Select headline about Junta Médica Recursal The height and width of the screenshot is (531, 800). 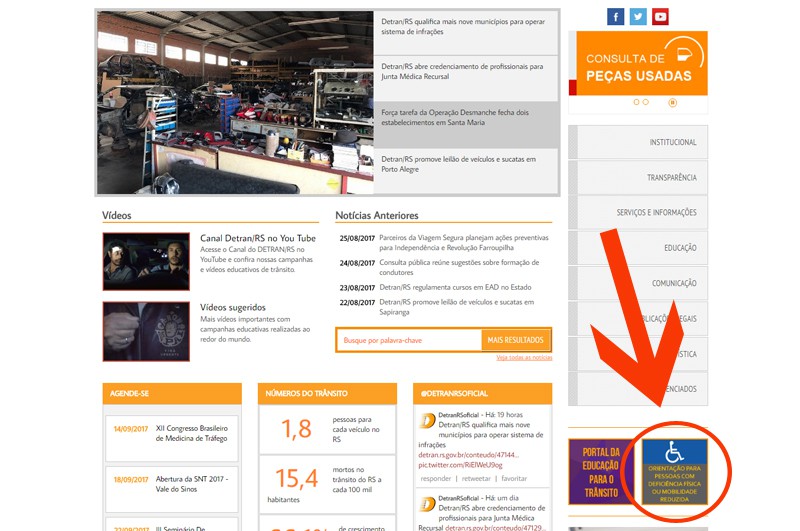pos(466,78)
